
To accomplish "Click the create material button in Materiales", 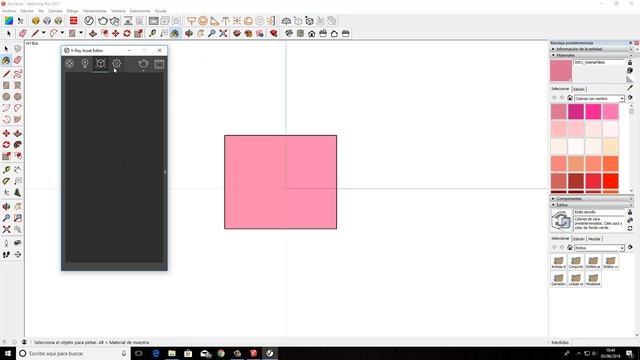I will click(630, 71).
